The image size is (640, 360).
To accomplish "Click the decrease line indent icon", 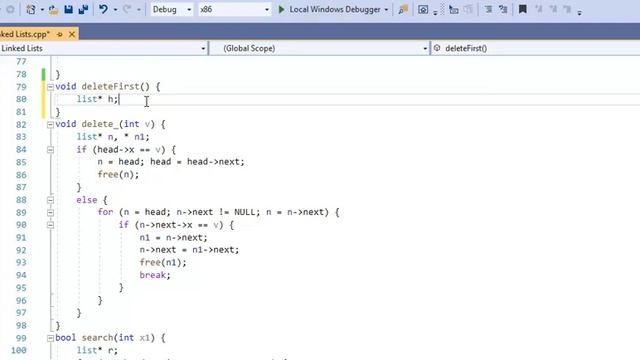I will pyautogui.click(x=488, y=9).
